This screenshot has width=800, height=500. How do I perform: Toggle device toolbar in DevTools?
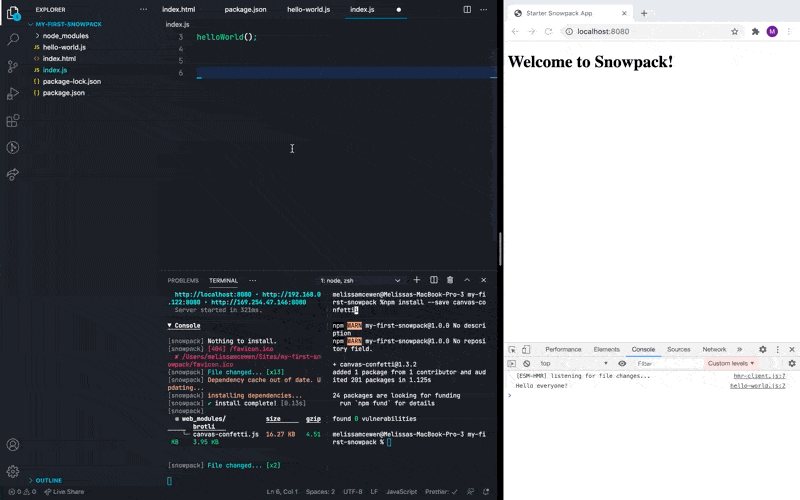526,349
